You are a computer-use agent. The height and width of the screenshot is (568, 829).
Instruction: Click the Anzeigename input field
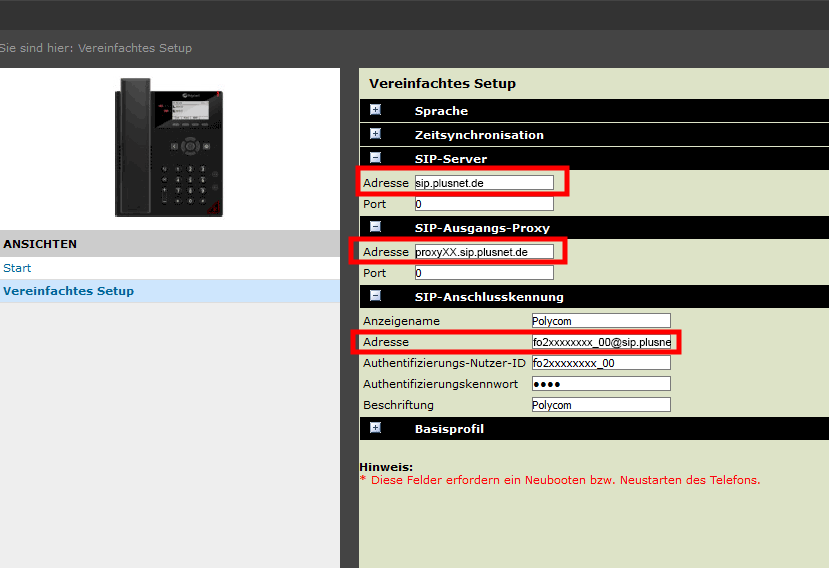[601, 320]
